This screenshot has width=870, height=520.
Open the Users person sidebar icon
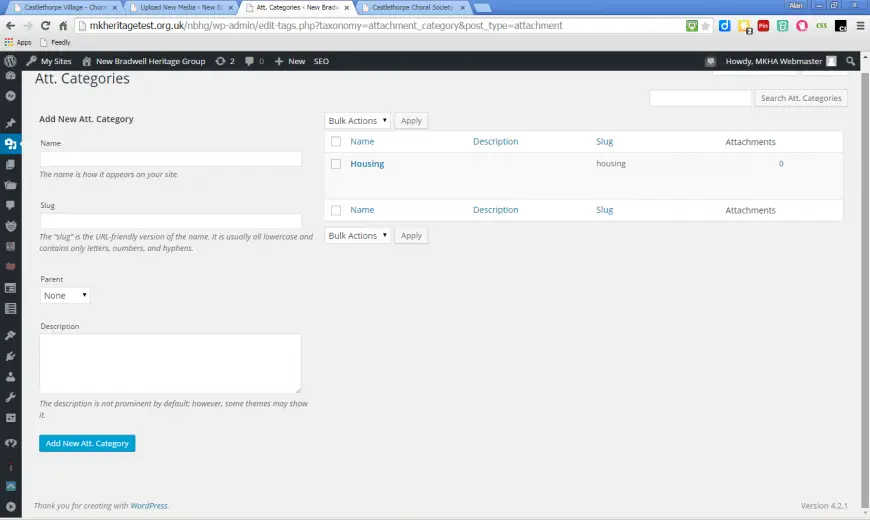tap(10, 377)
